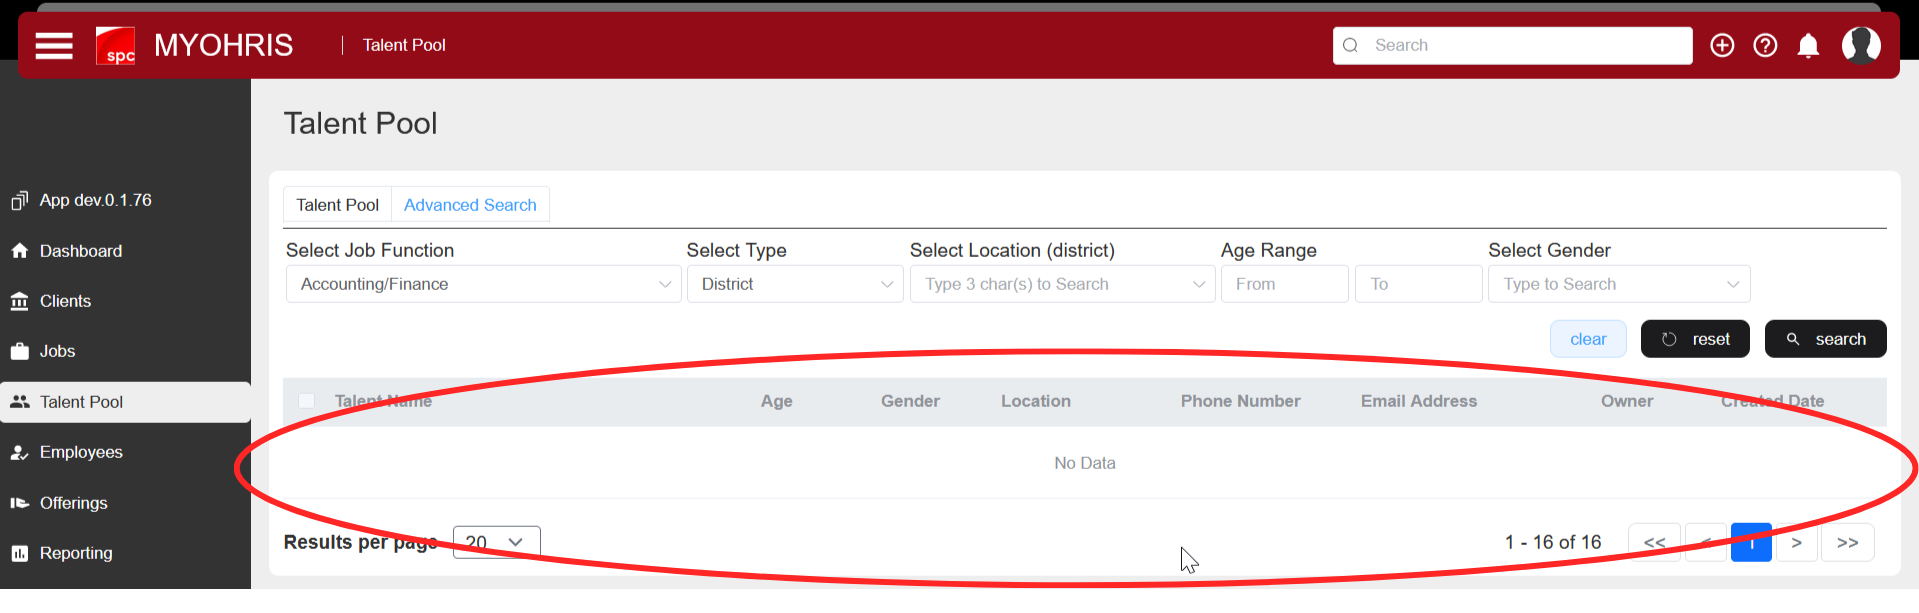Switch to the Advanced Search tab

(x=470, y=205)
